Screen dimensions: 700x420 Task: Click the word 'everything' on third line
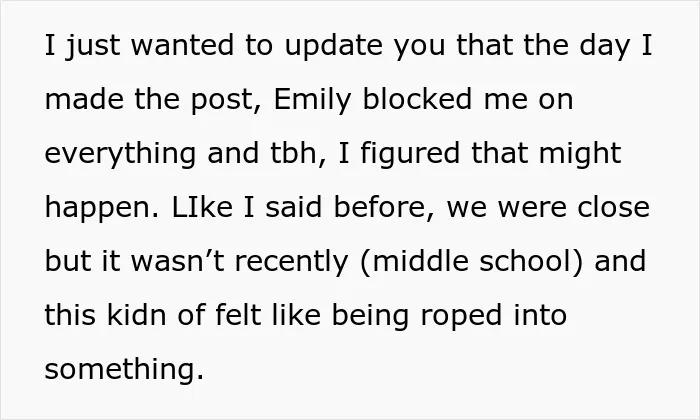[120, 154]
